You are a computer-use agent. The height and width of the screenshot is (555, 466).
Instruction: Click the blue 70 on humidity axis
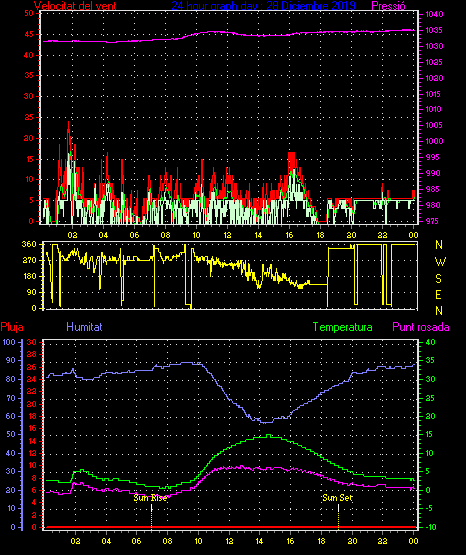pyautogui.click(x=11, y=398)
